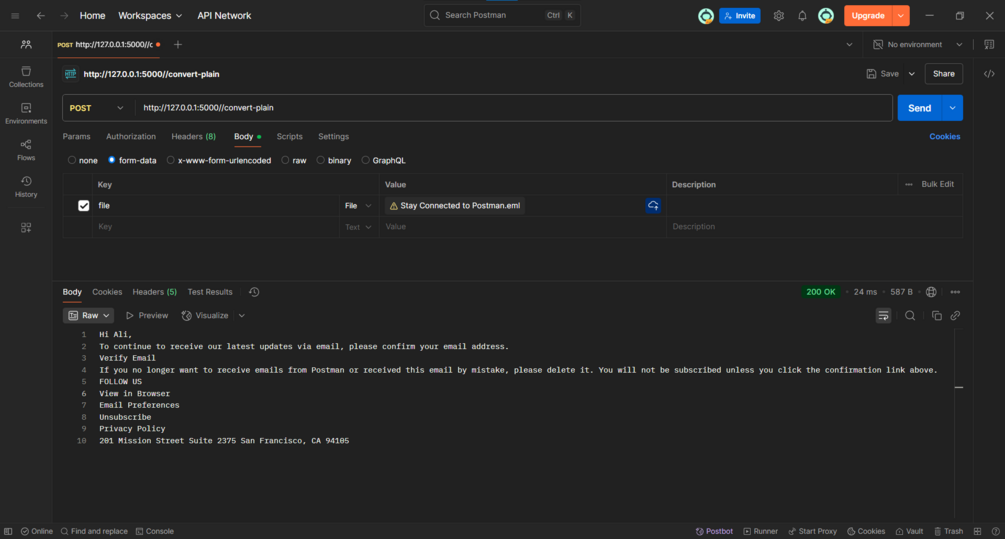Open the Environments sidebar panel
The height and width of the screenshot is (539, 1005).
coord(26,113)
